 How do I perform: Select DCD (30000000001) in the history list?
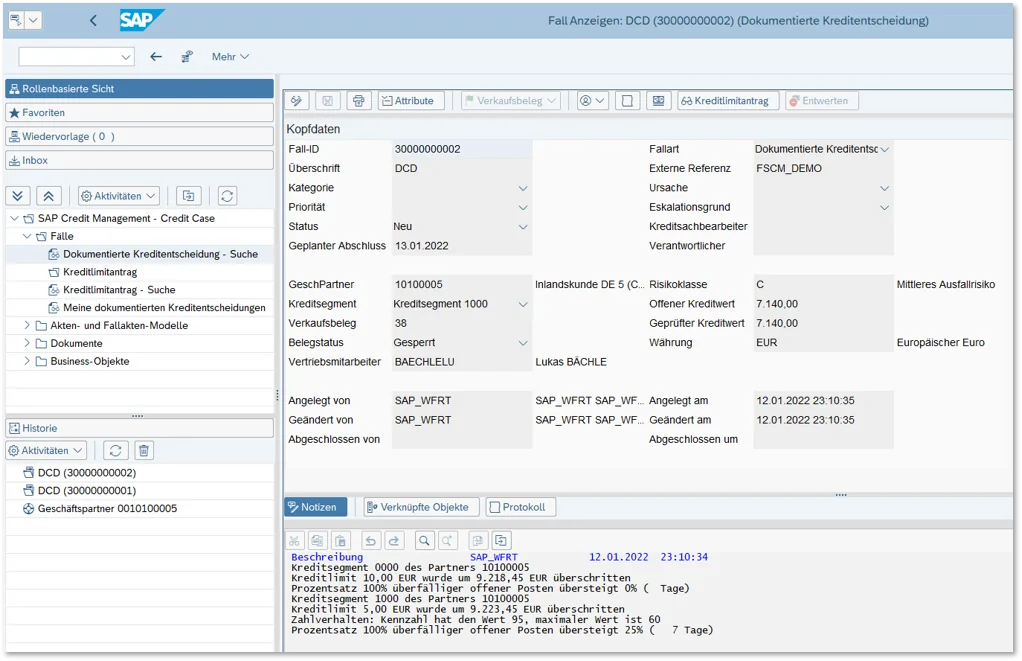point(86,491)
